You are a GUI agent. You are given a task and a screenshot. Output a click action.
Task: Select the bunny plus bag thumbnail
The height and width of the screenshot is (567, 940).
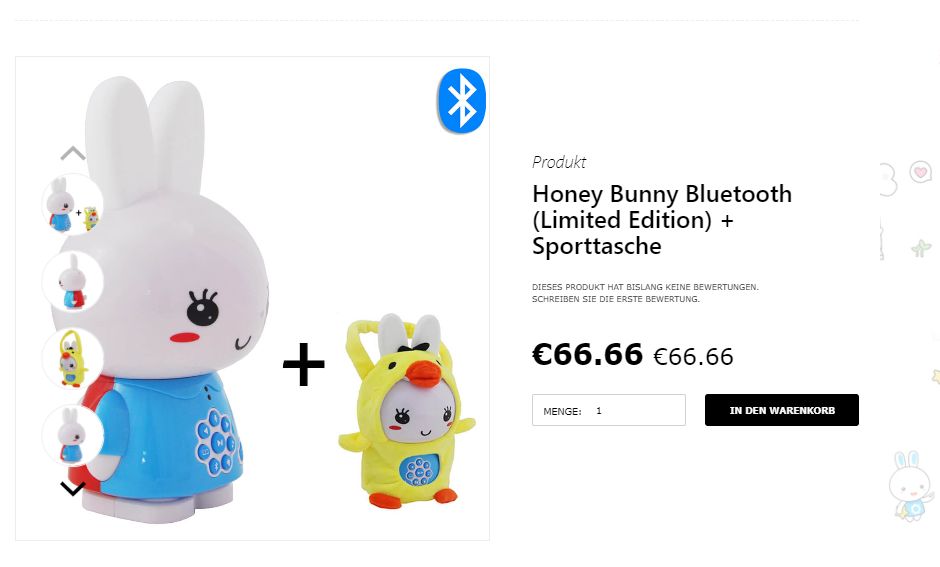(x=73, y=204)
